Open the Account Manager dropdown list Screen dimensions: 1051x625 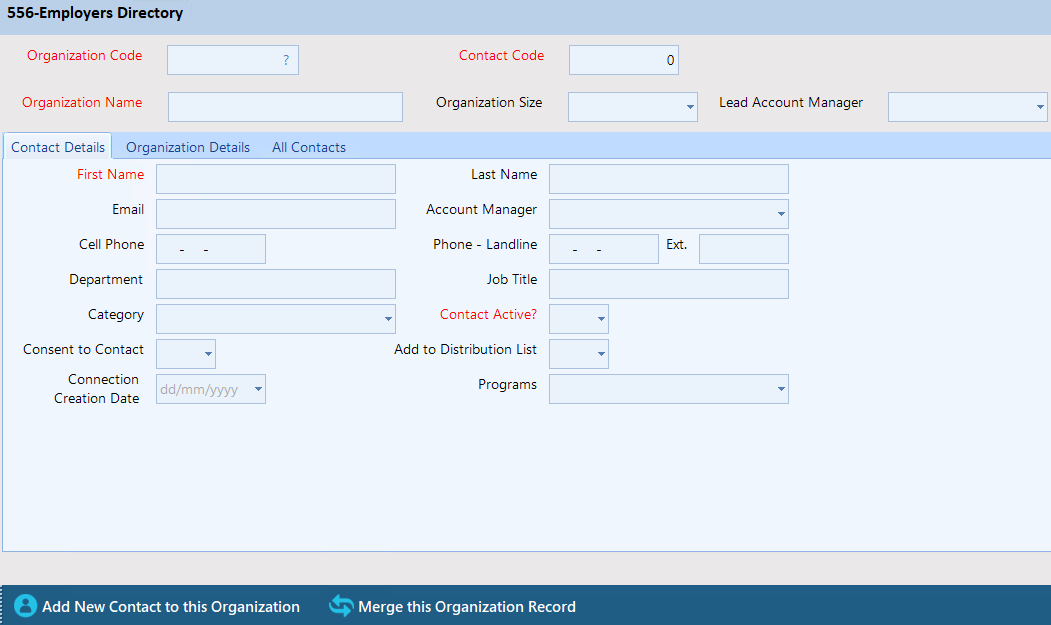(780, 214)
